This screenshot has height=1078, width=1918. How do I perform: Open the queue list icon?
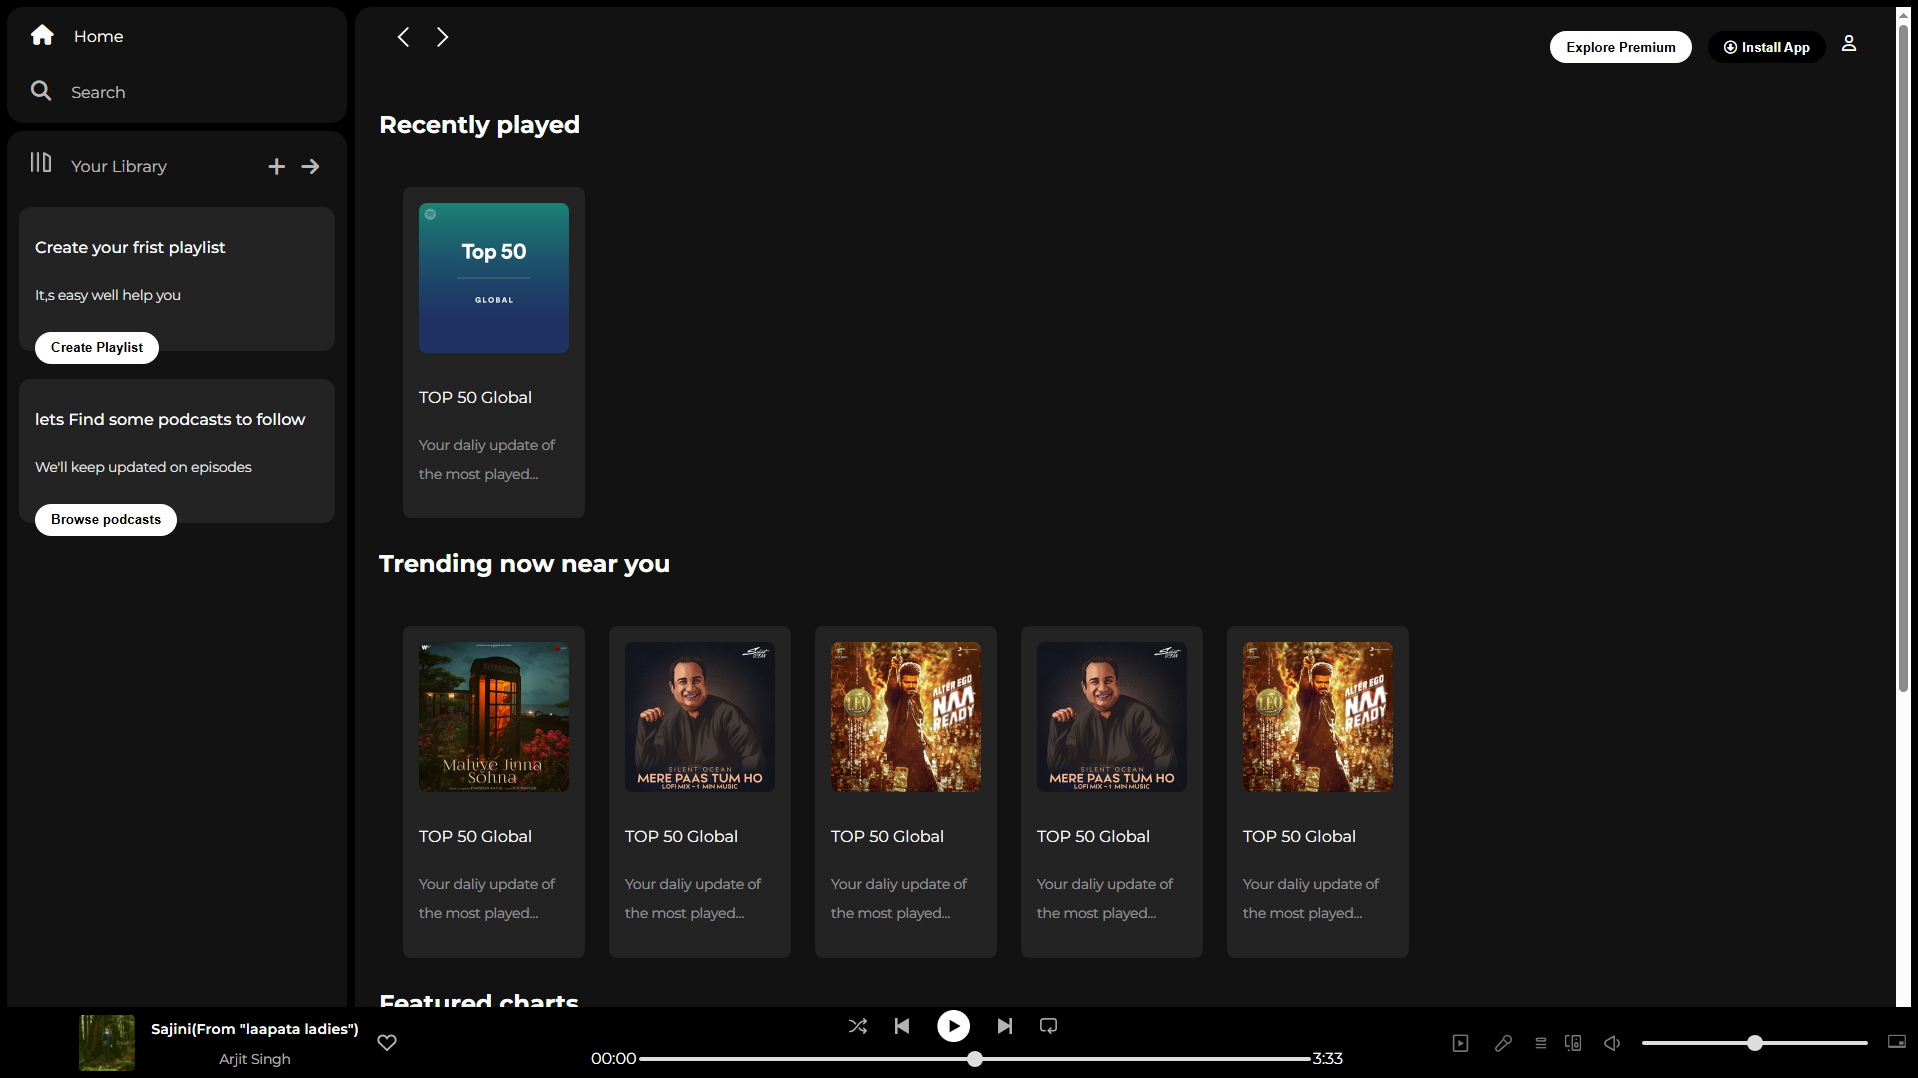coord(1541,1043)
